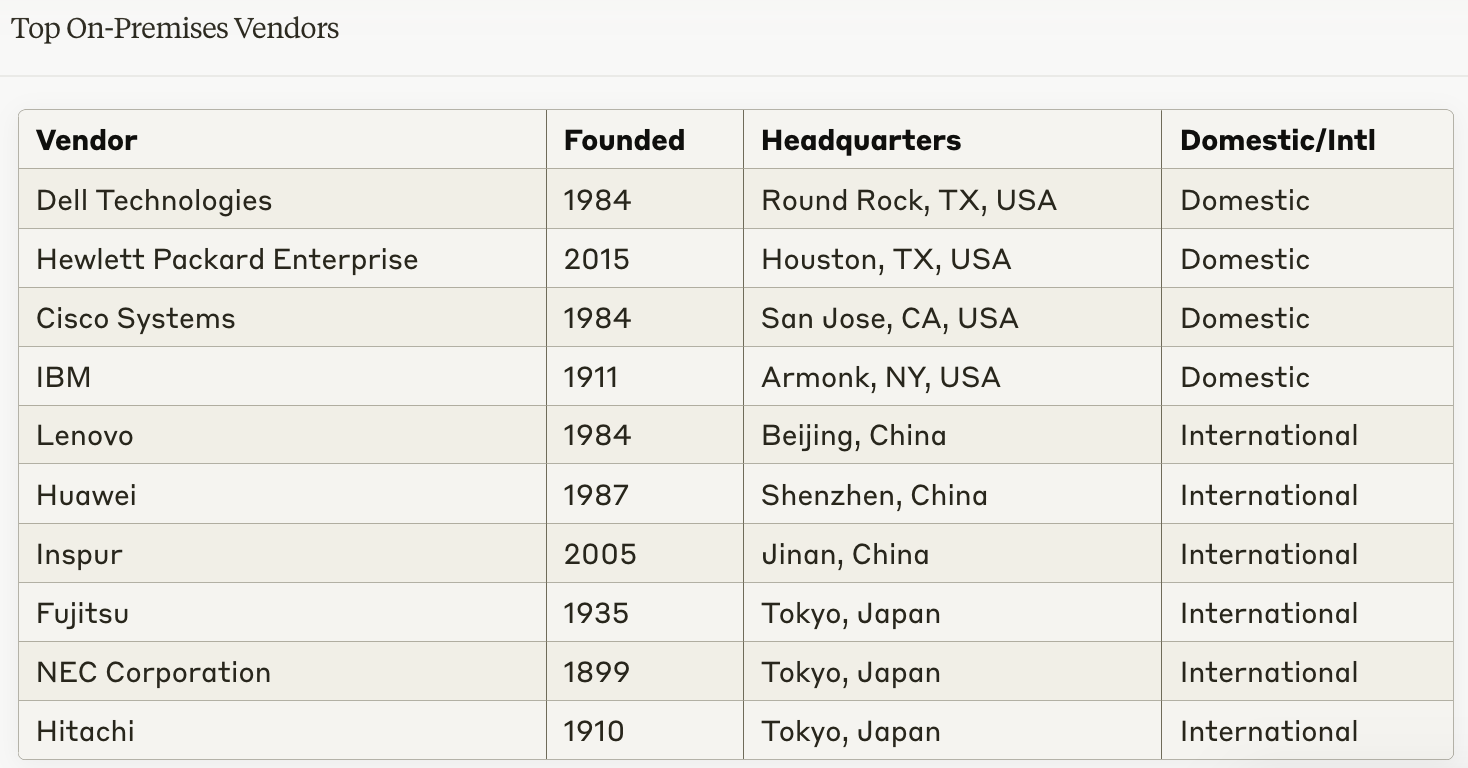Click the "Top On-Premises Vendors" title
Image resolution: width=1468 pixels, height=768 pixels.
click(175, 28)
